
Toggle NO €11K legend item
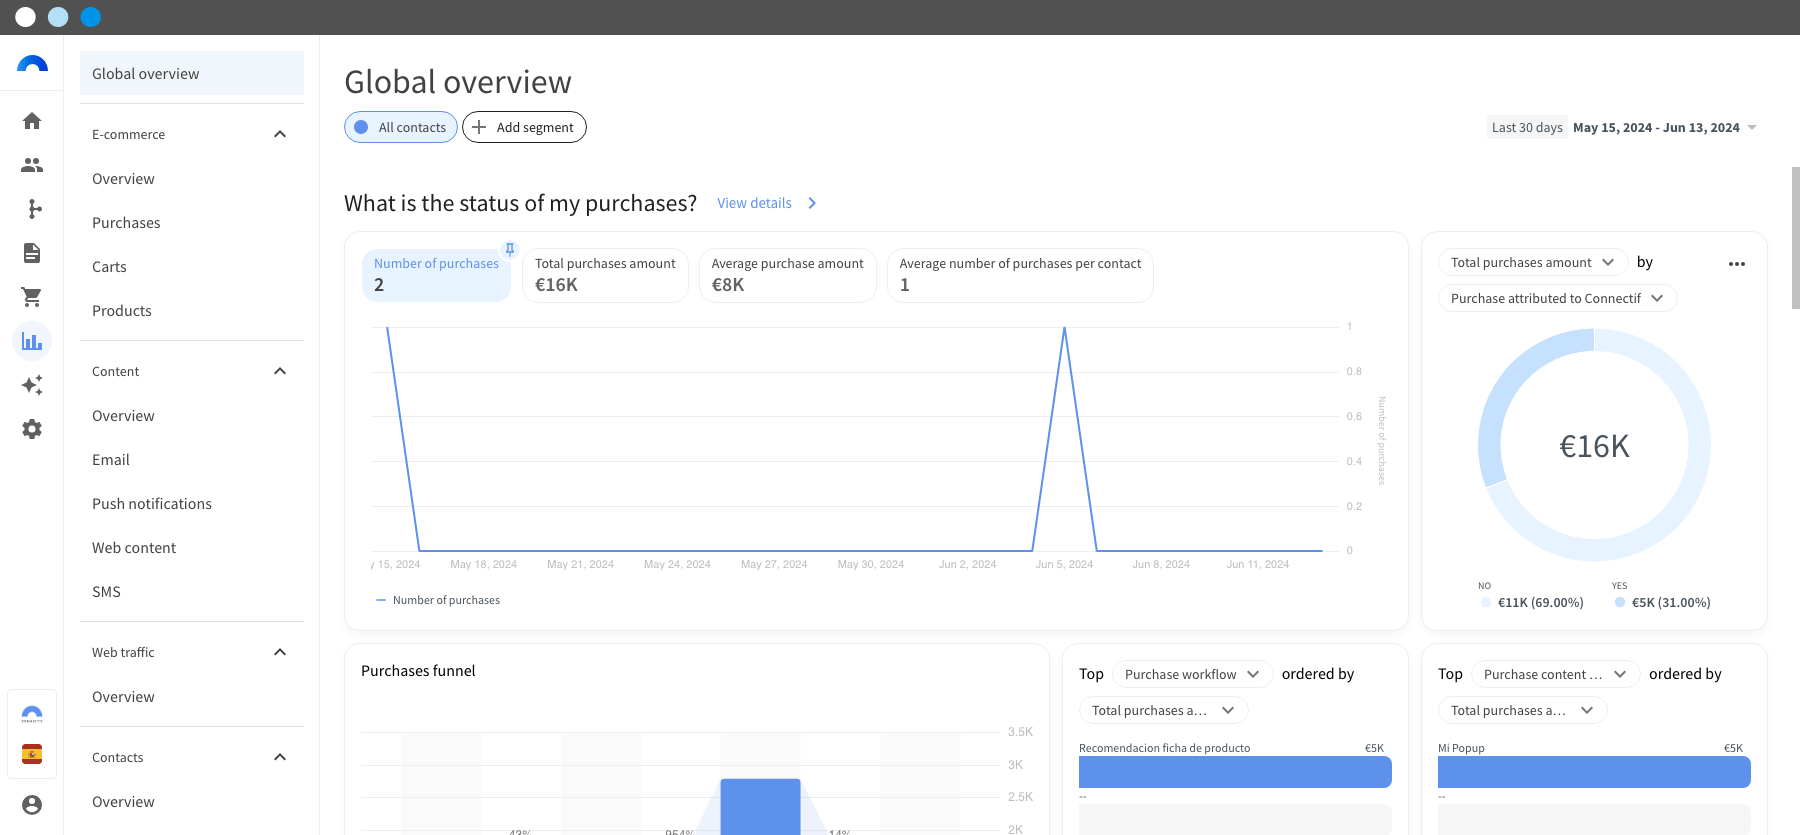click(x=1532, y=603)
